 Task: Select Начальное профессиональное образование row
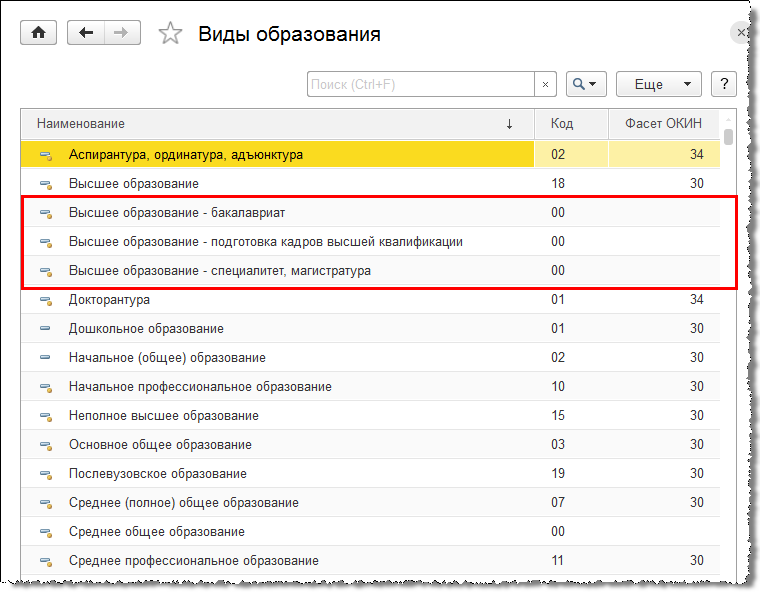tap(371, 386)
